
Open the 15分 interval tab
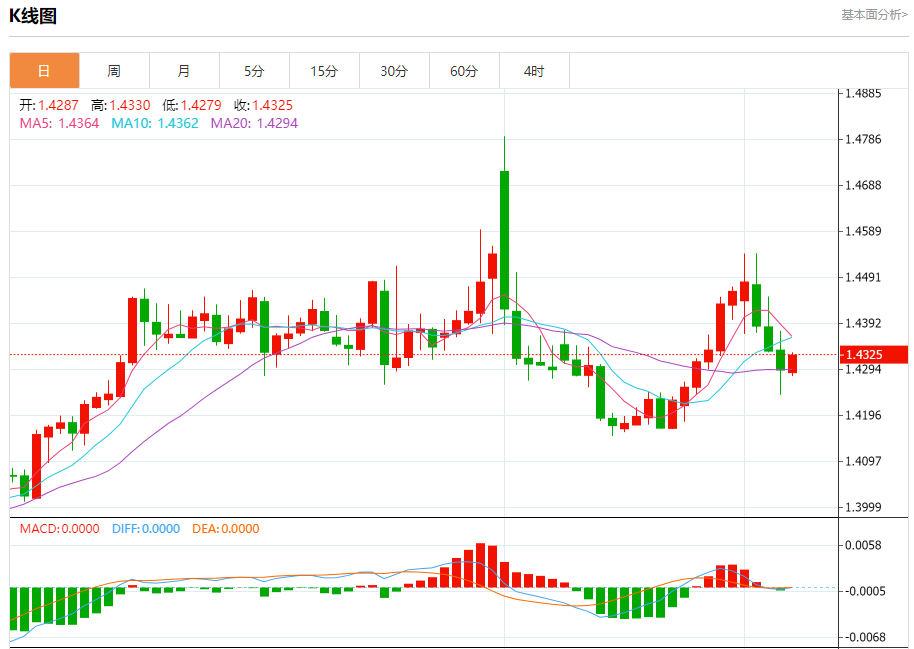click(324, 71)
